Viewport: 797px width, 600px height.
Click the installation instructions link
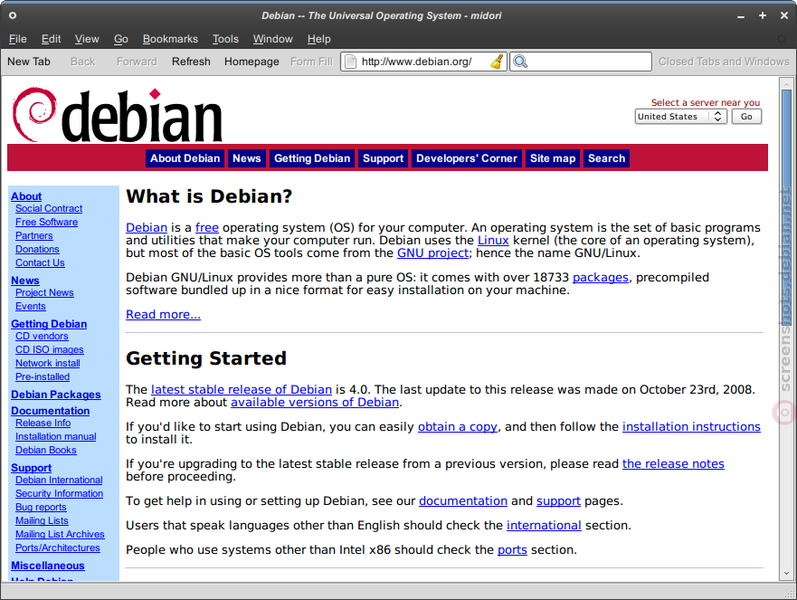[x=691, y=427]
